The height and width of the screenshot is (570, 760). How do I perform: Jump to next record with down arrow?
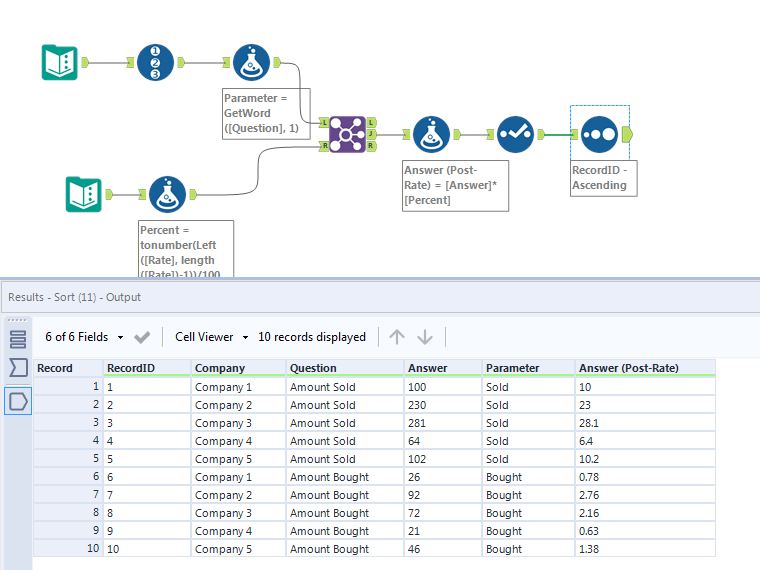tap(425, 337)
